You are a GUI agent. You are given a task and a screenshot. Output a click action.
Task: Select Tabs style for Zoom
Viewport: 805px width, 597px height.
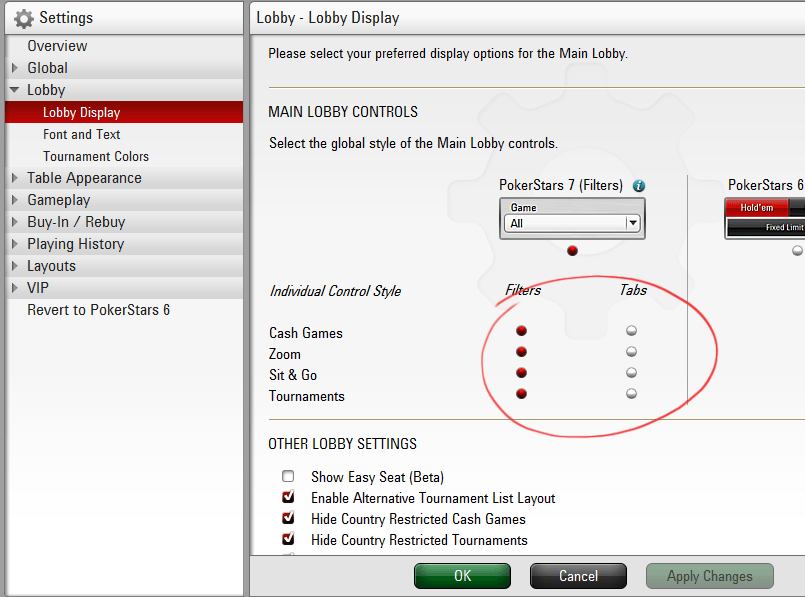point(631,352)
